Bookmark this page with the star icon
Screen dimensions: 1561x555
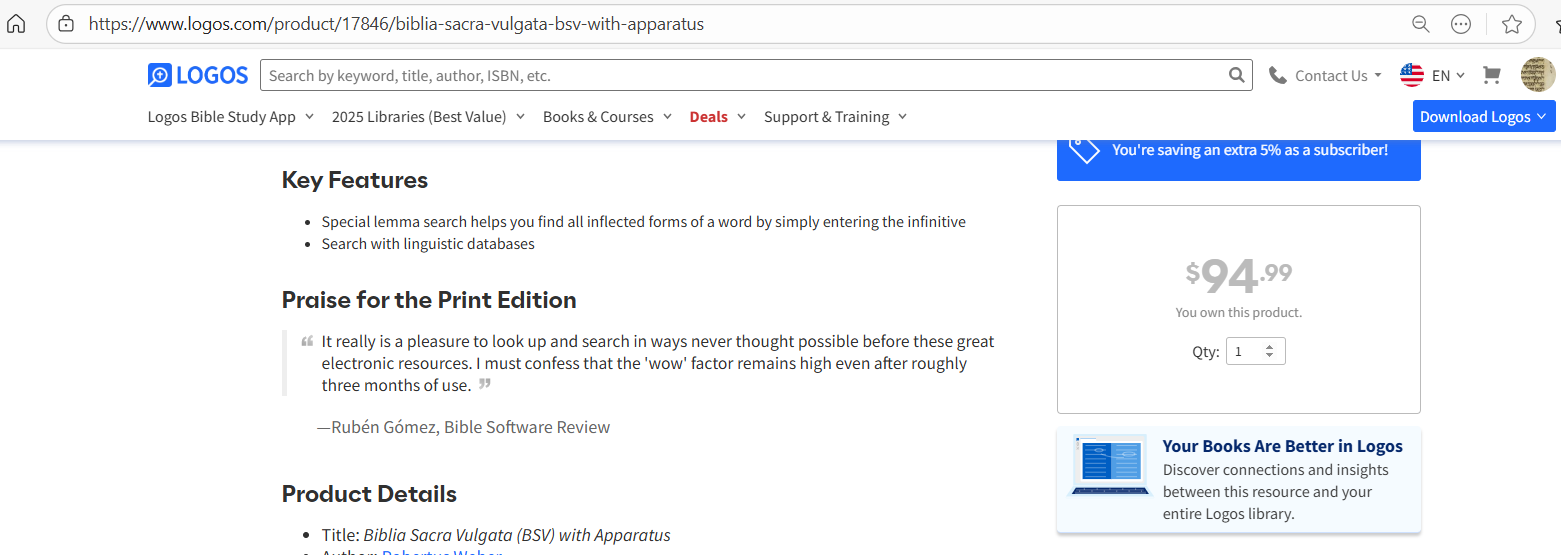coord(1512,24)
